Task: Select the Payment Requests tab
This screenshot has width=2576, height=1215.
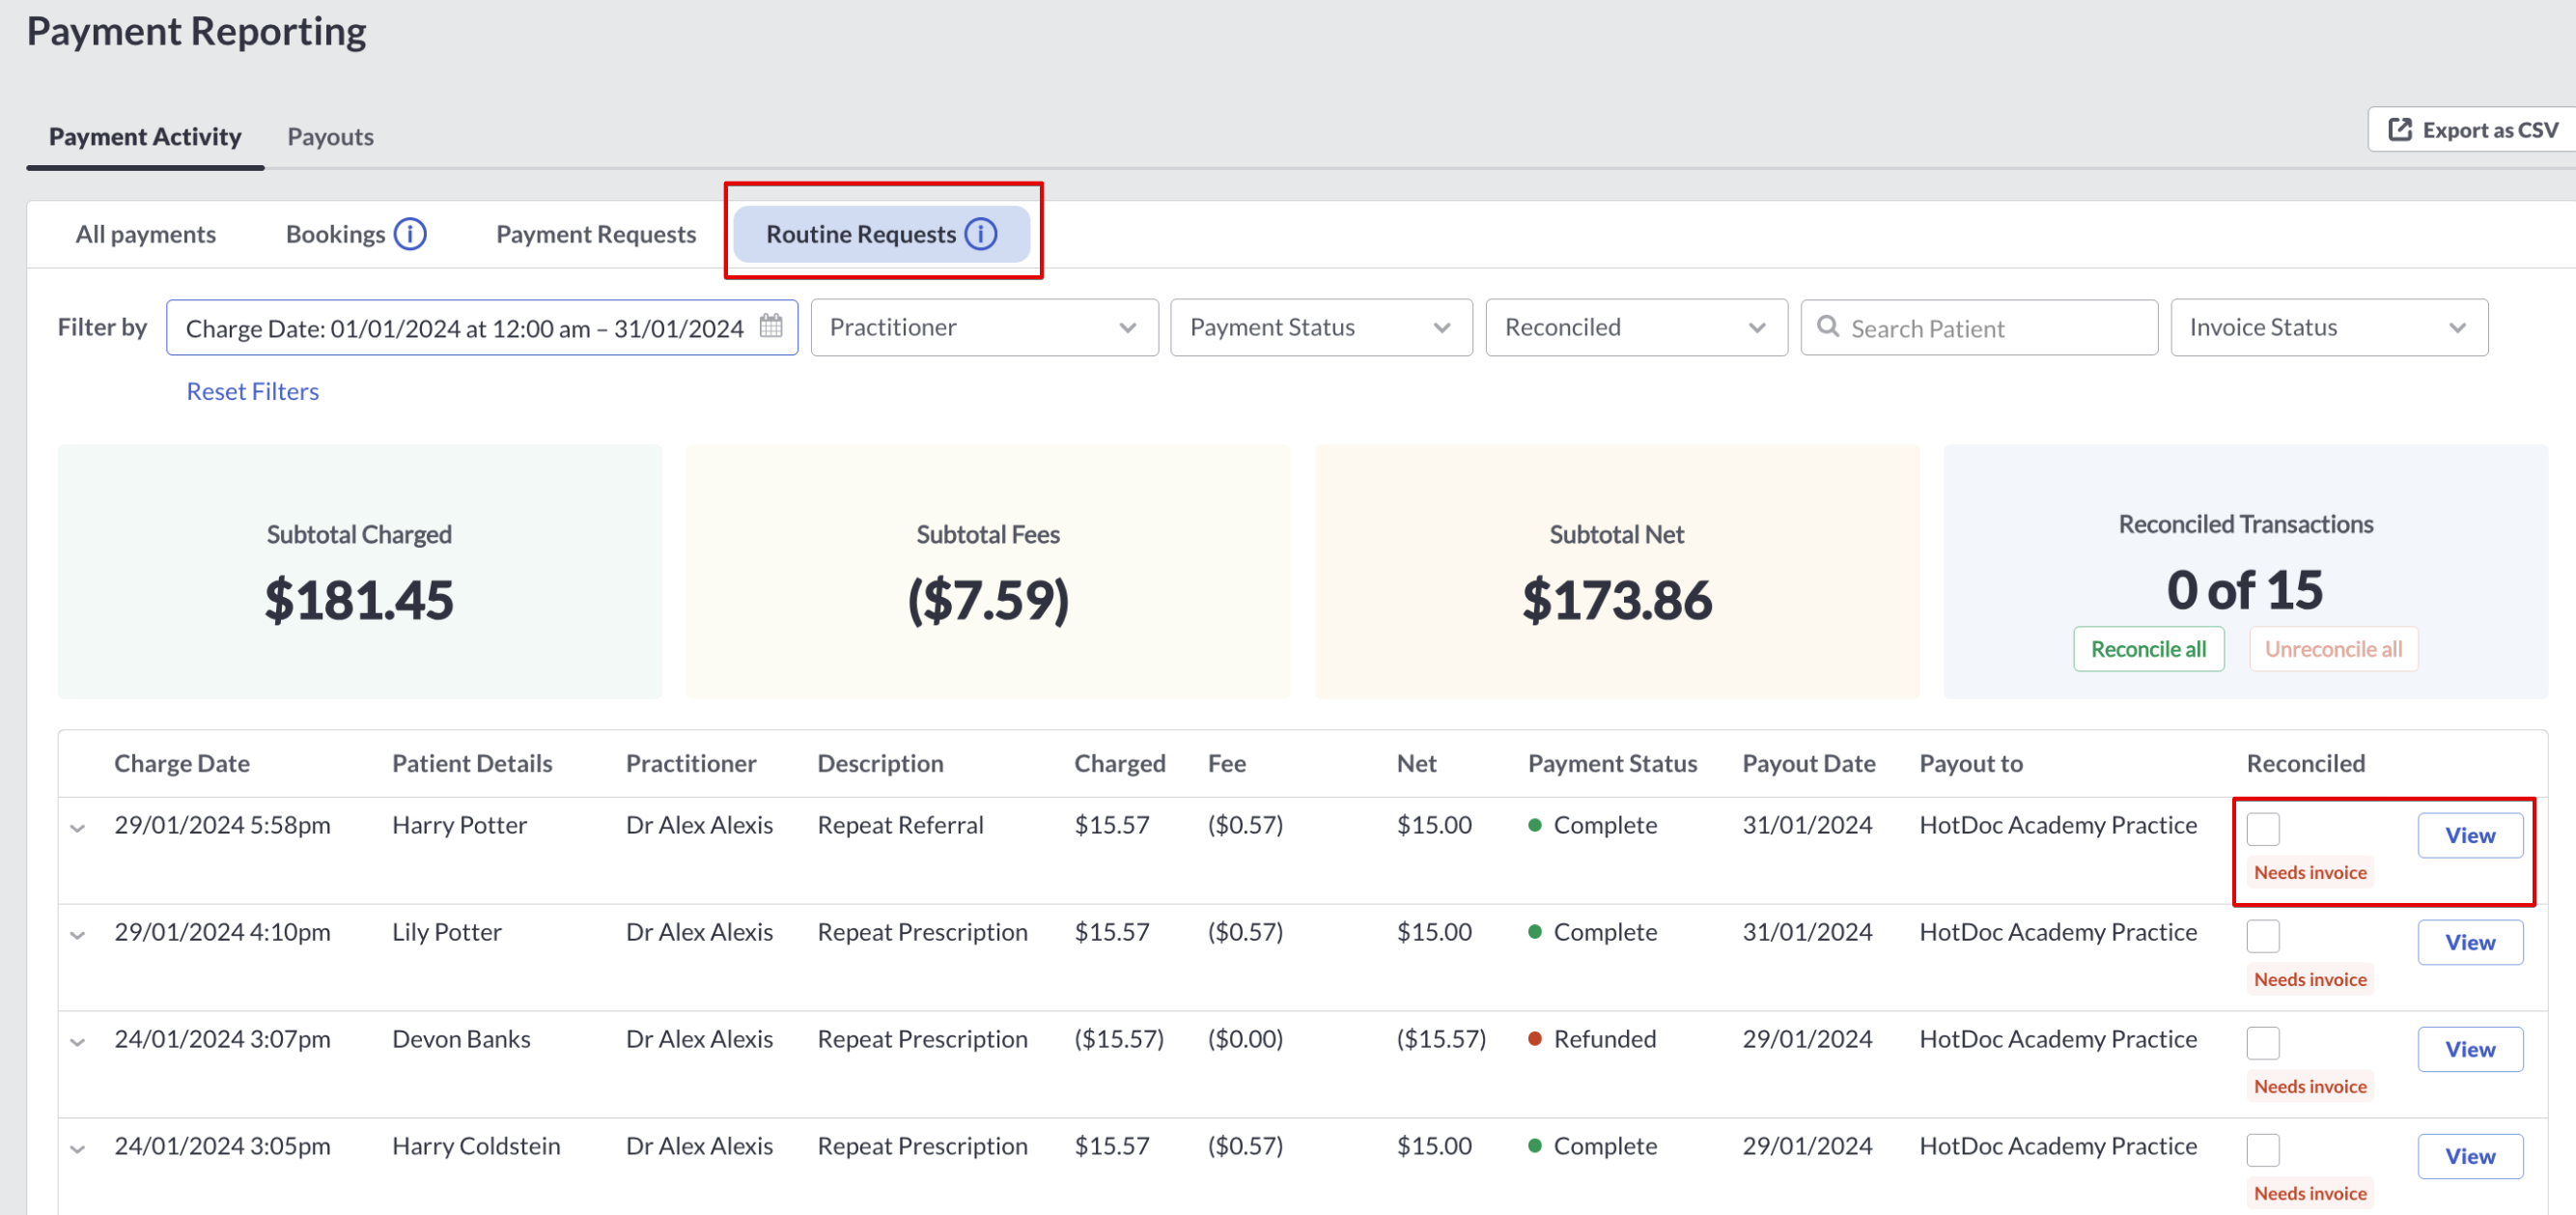Action: (596, 234)
